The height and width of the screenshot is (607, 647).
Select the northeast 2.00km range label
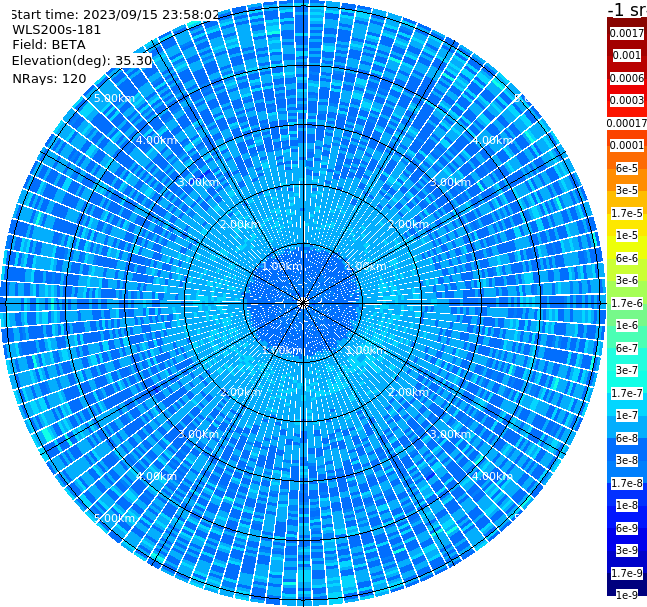tap(408, 224)
